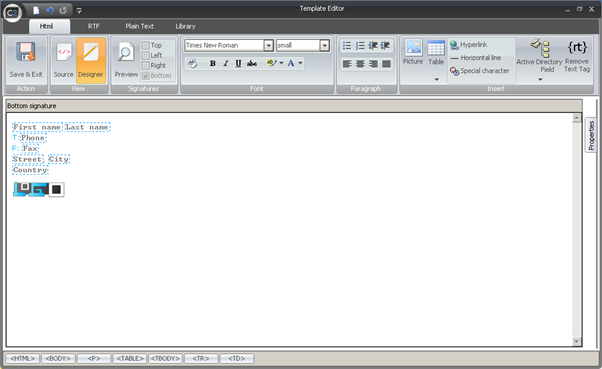
Task: Apply text highlight color
Action: [271, 63]
